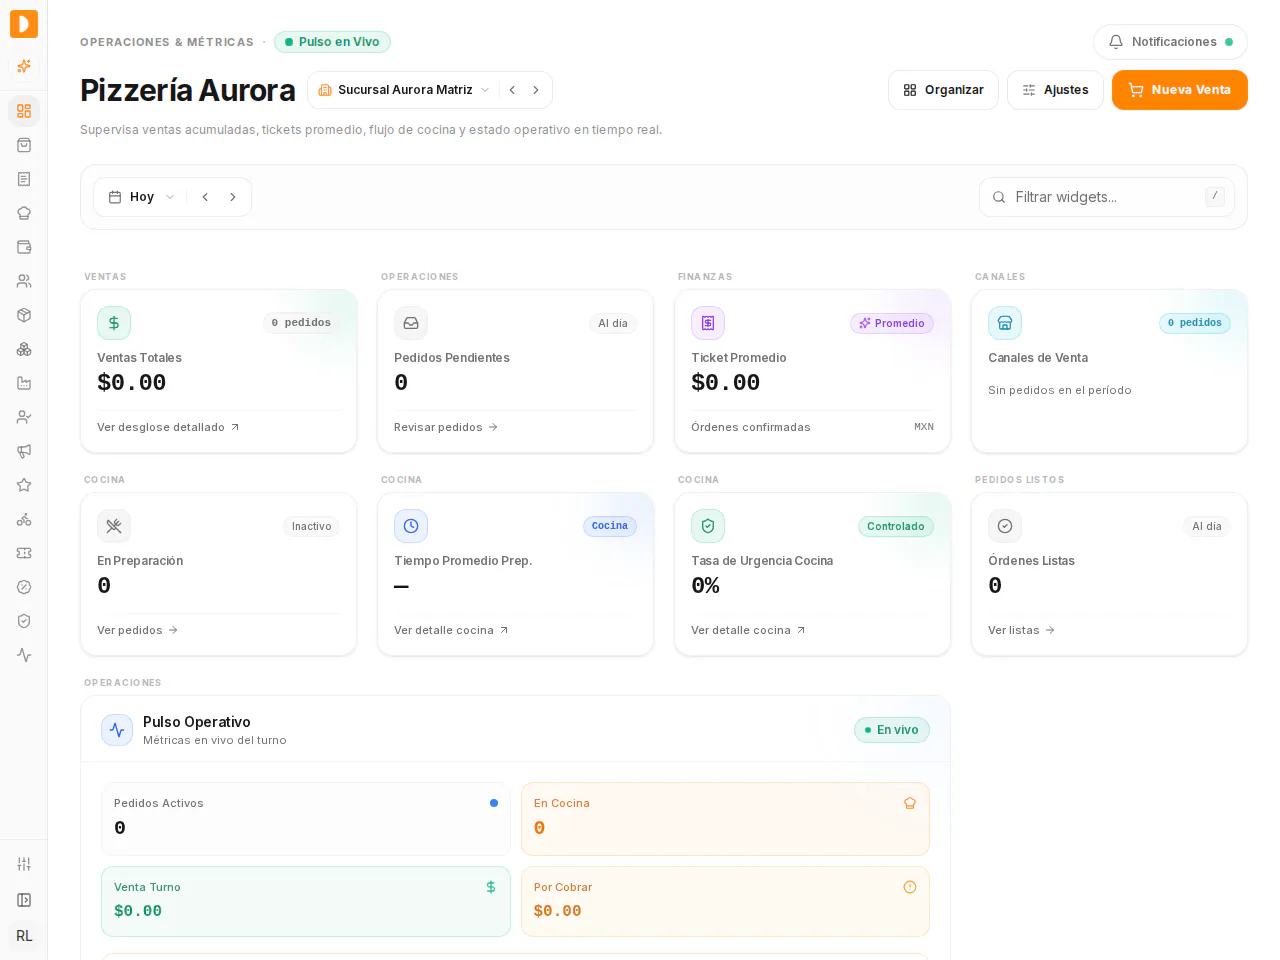Screen dimensions: 1280x960
Task: Click the Inactivo badge on En Preparación card
Action: (x=311, y=526)
